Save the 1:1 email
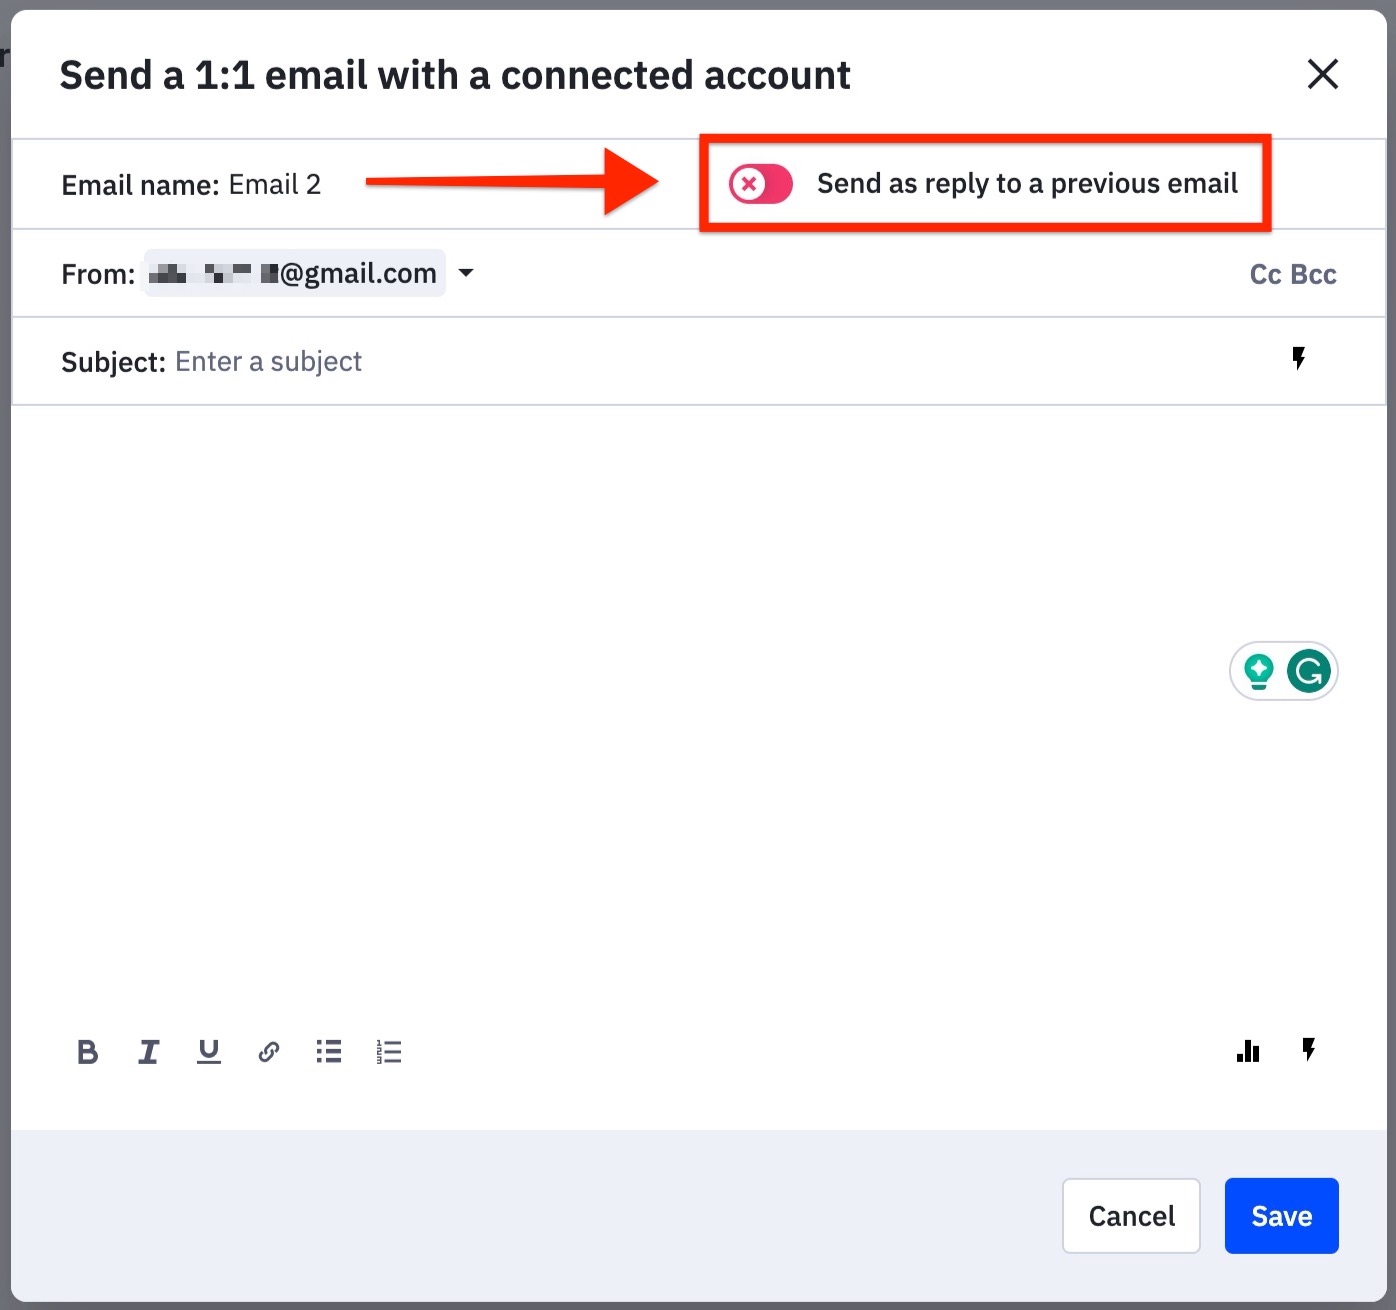1396x1310 pixels. 1281,1215
